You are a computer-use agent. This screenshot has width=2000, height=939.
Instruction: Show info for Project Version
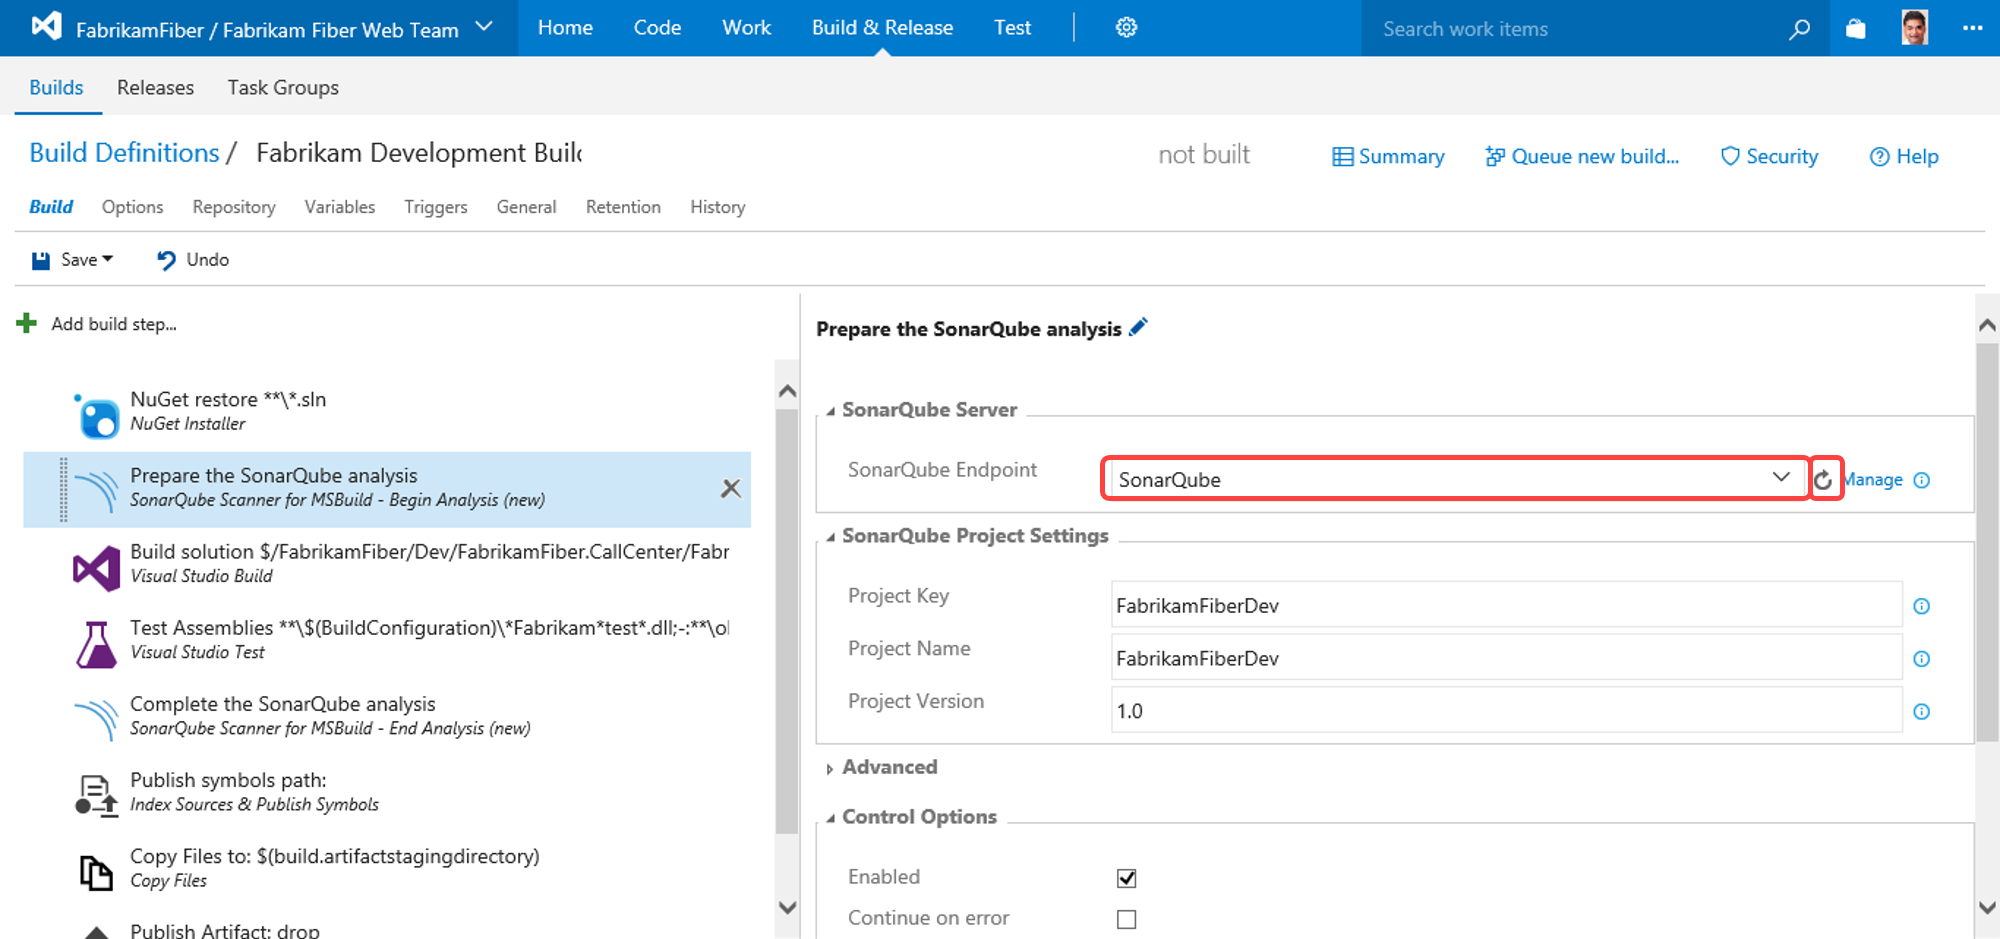1921,712
